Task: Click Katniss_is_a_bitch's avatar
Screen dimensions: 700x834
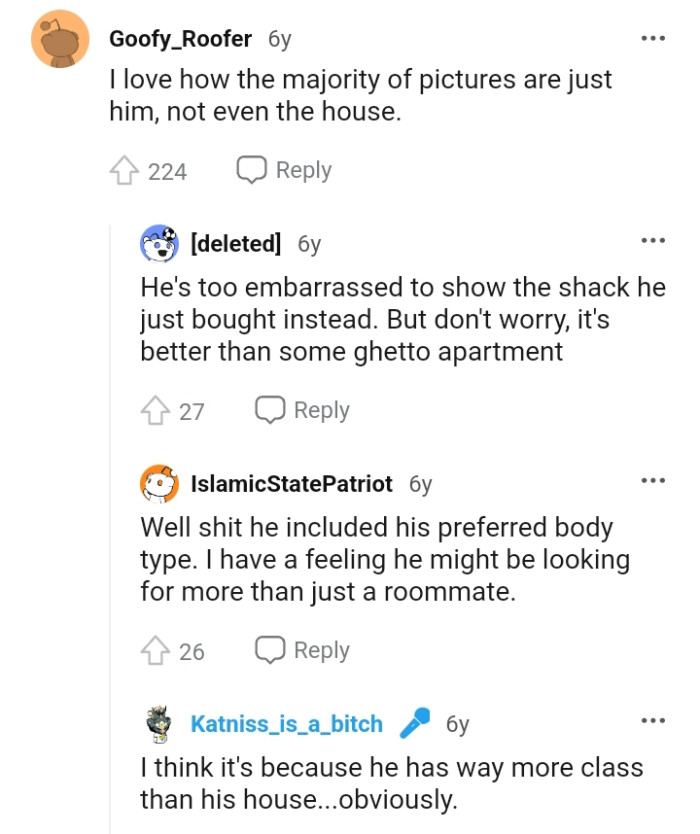Action: 157,723
